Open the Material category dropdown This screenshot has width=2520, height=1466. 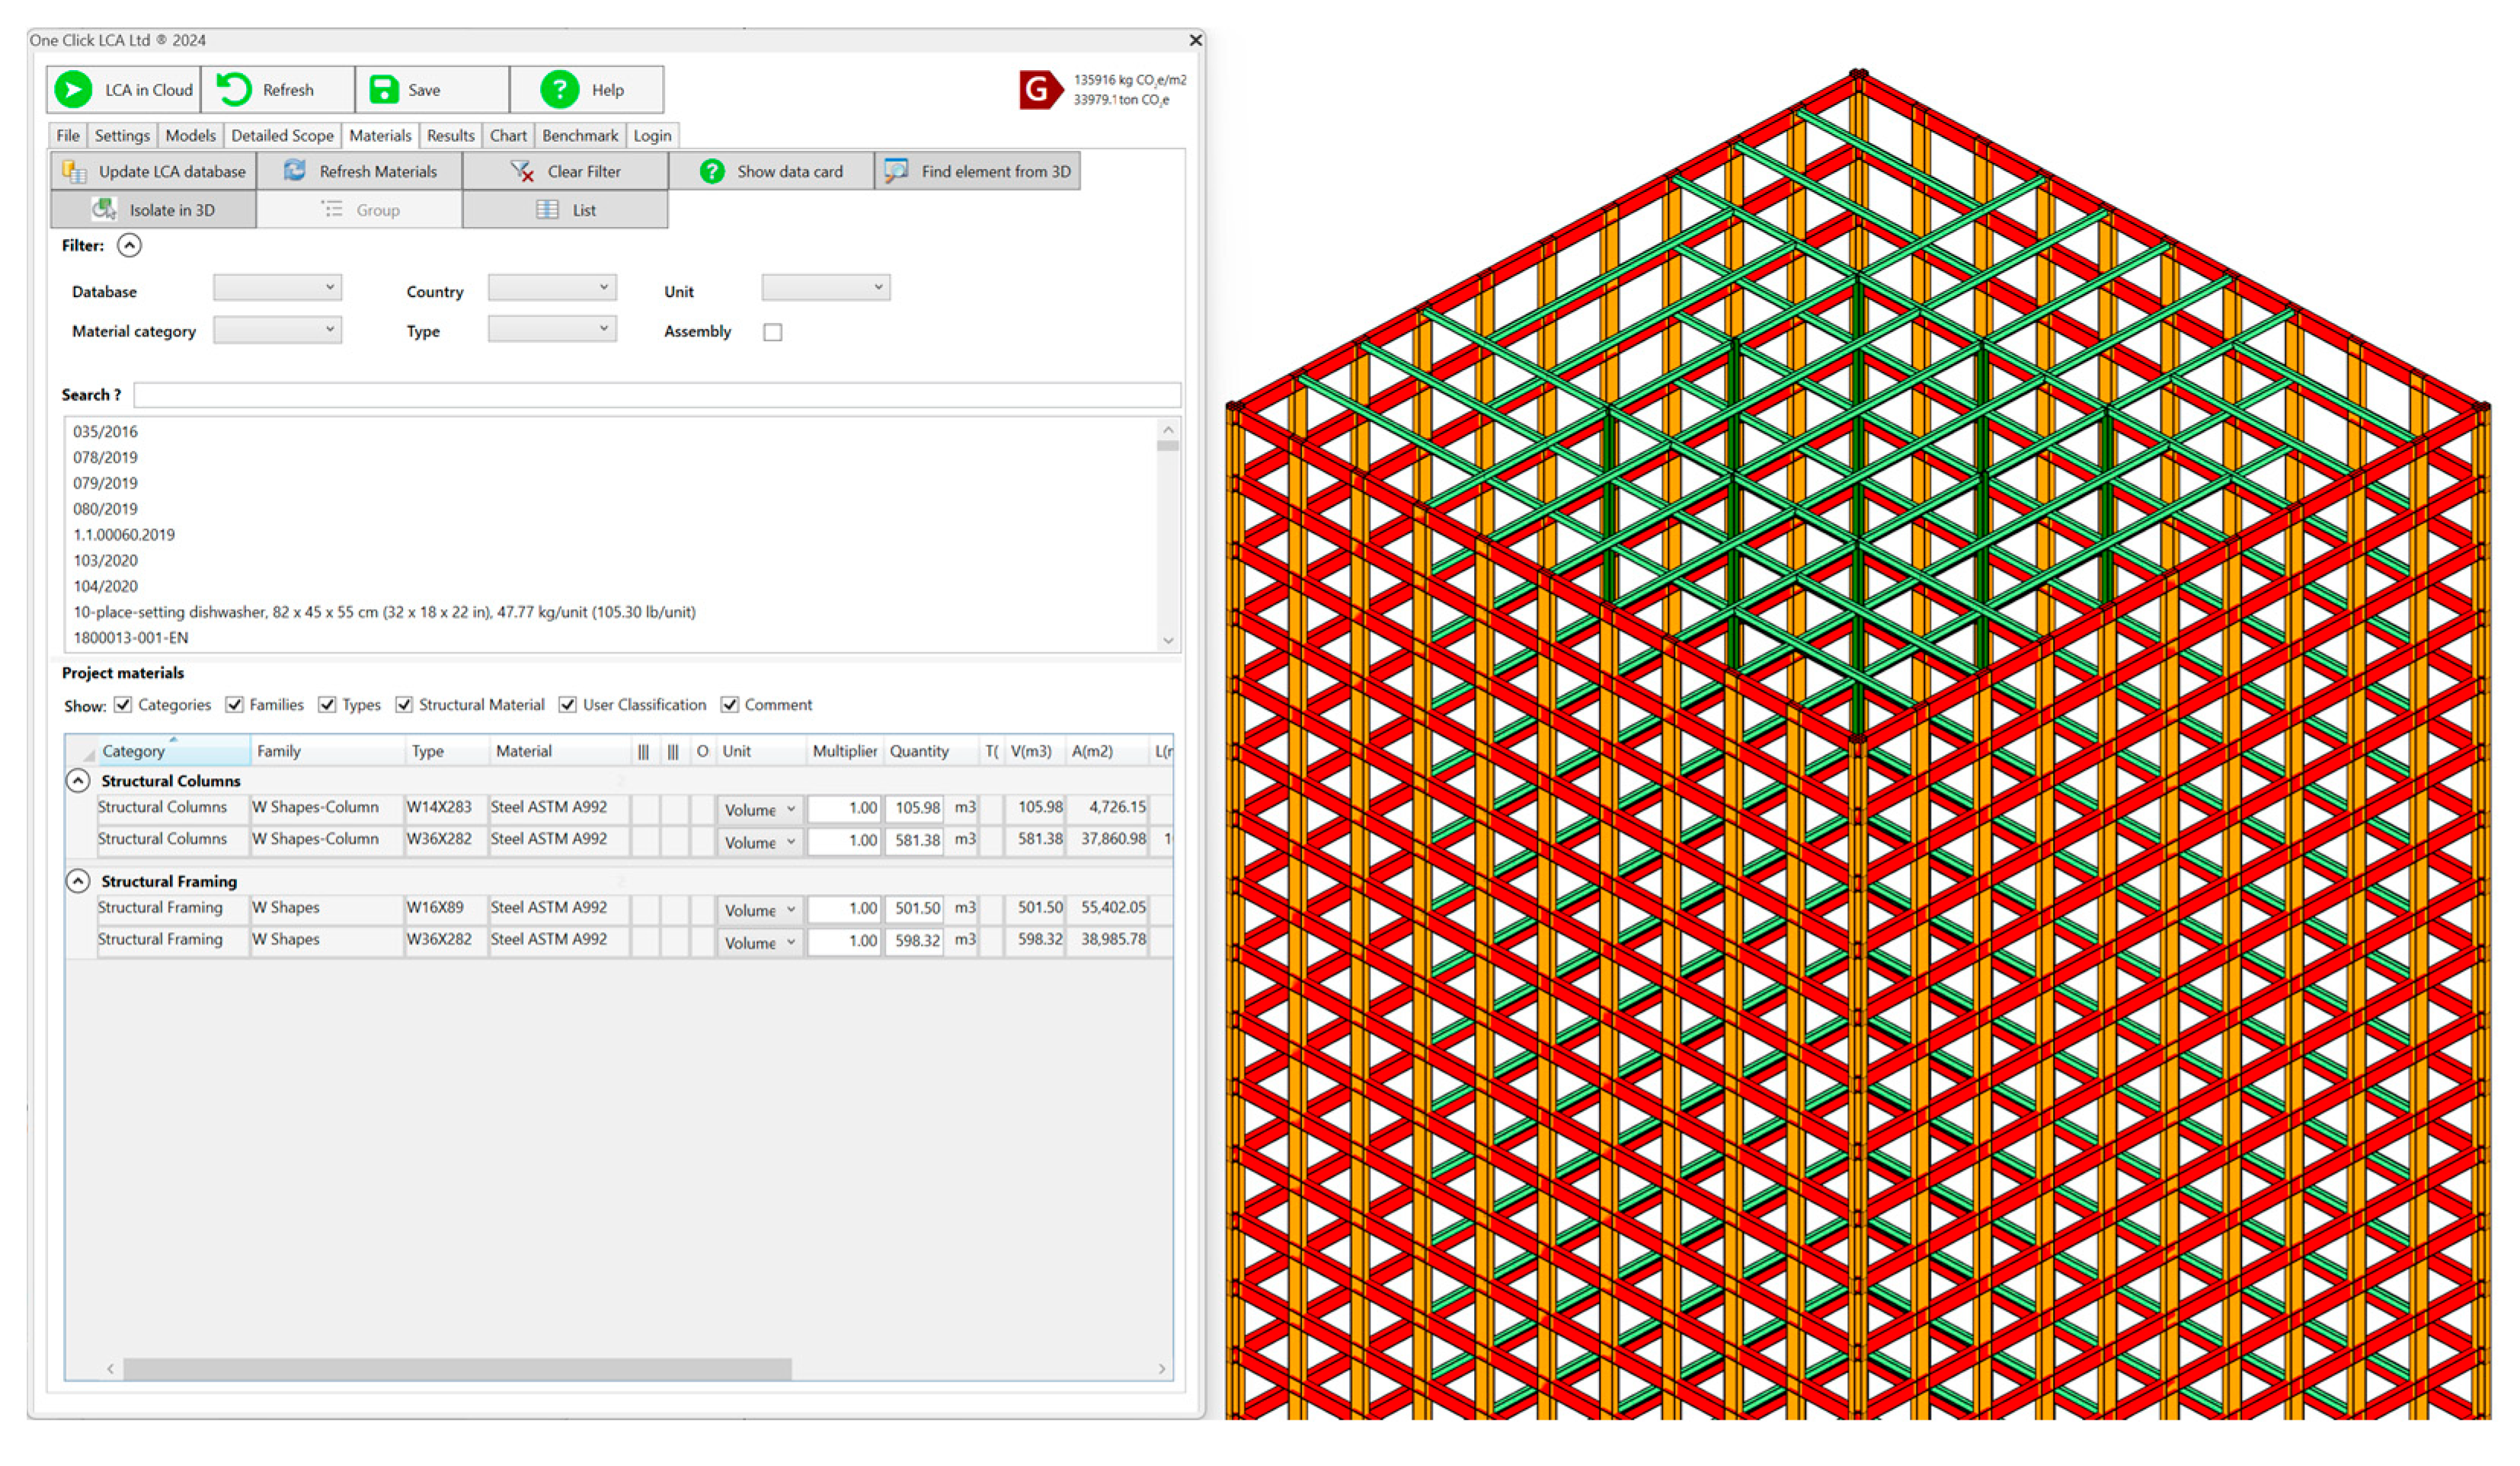[x=277, y=330]
